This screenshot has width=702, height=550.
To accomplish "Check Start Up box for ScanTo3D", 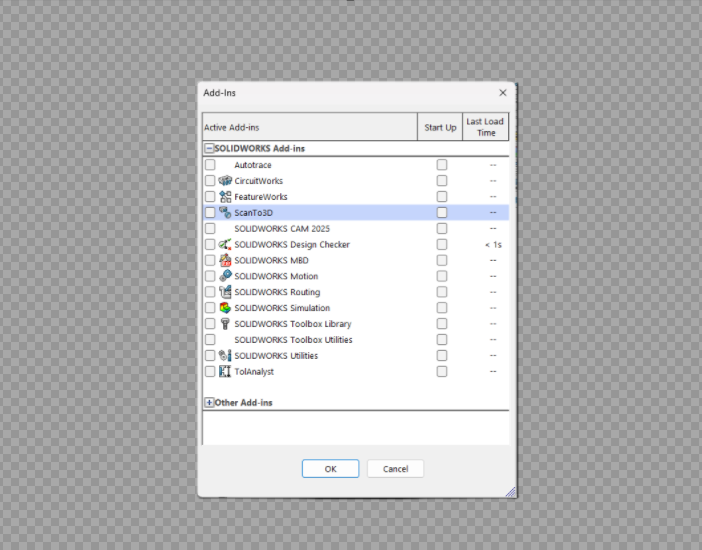I will pos(442,212).
